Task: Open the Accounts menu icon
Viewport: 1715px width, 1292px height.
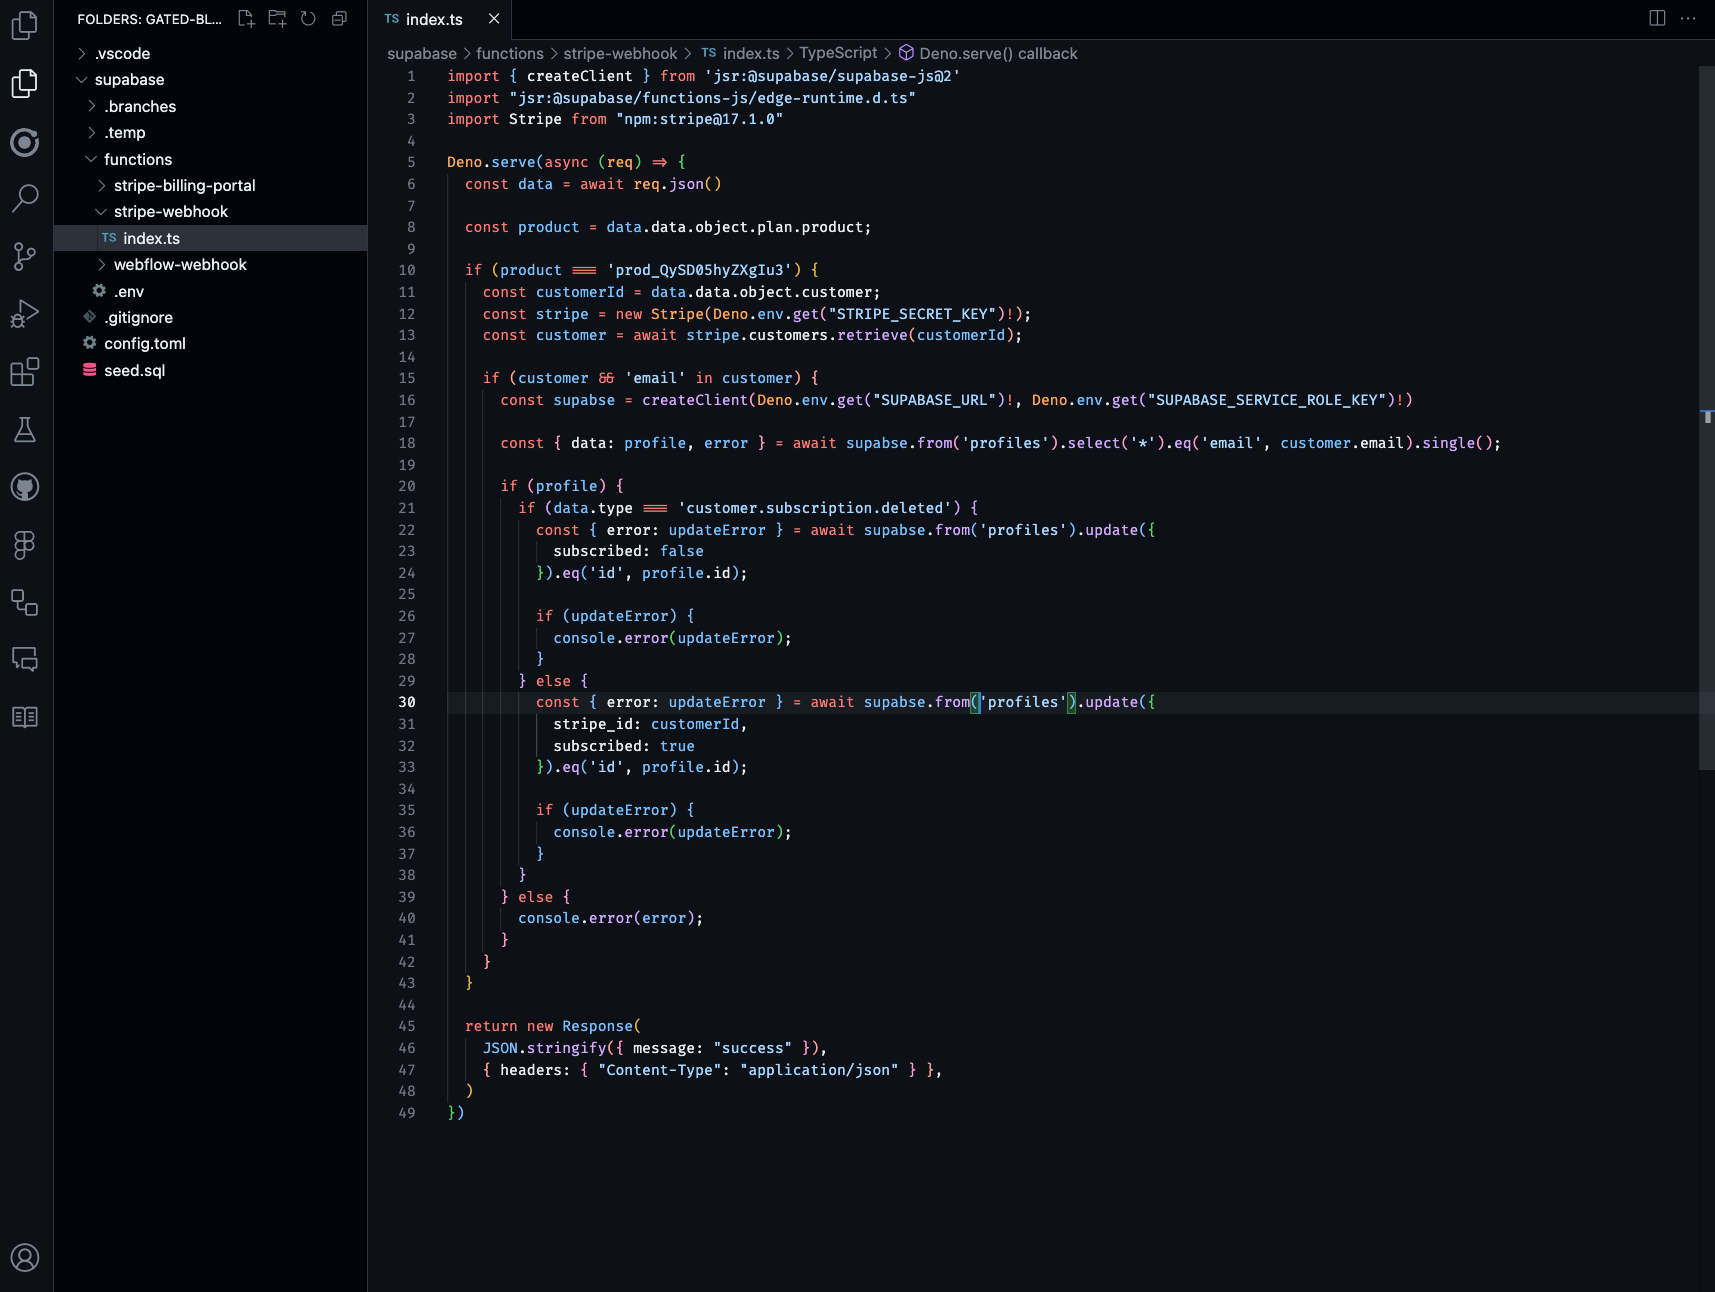Action: (x=25, y=1258)
